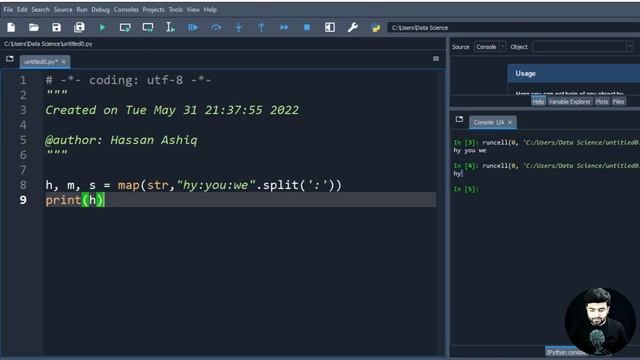
Task: Click line number 9 in gutter
Action: 23,200
